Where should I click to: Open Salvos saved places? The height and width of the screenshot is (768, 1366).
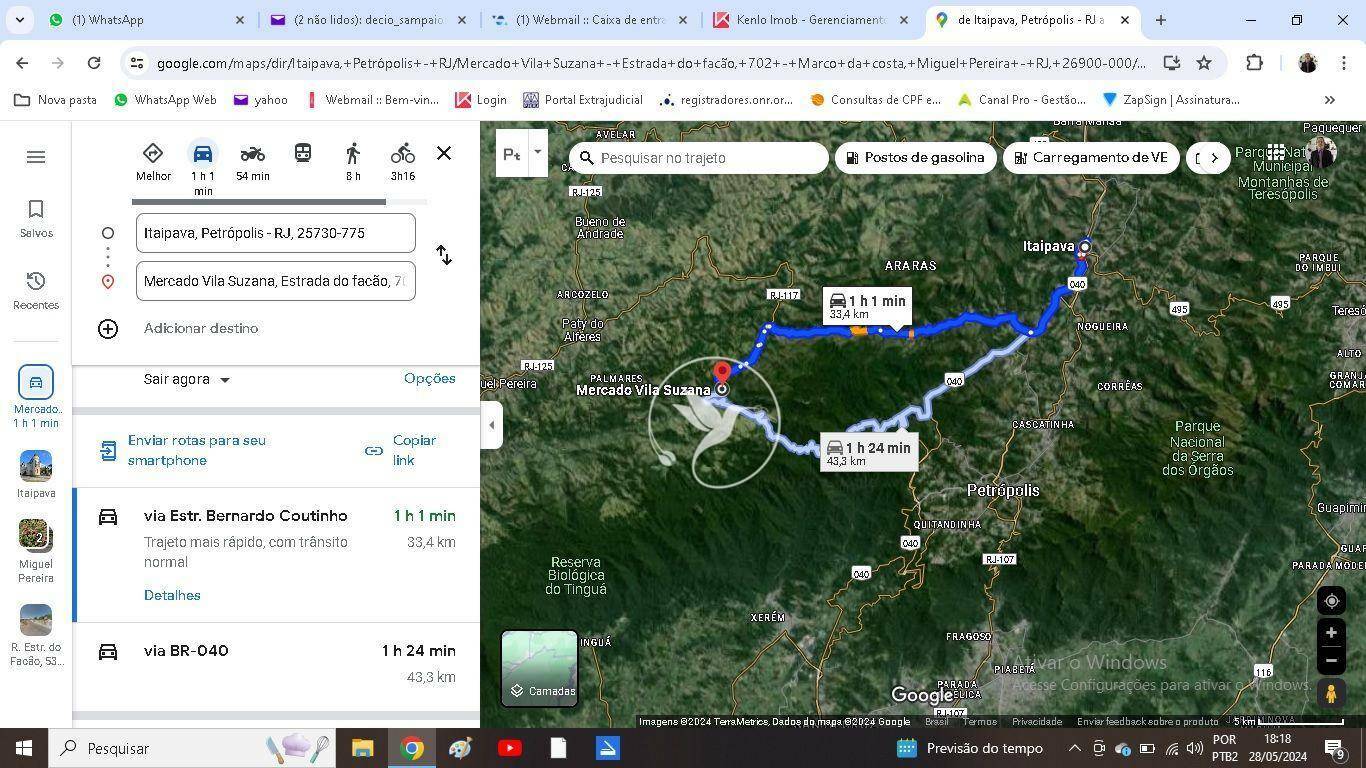click(x=36, y=218)
